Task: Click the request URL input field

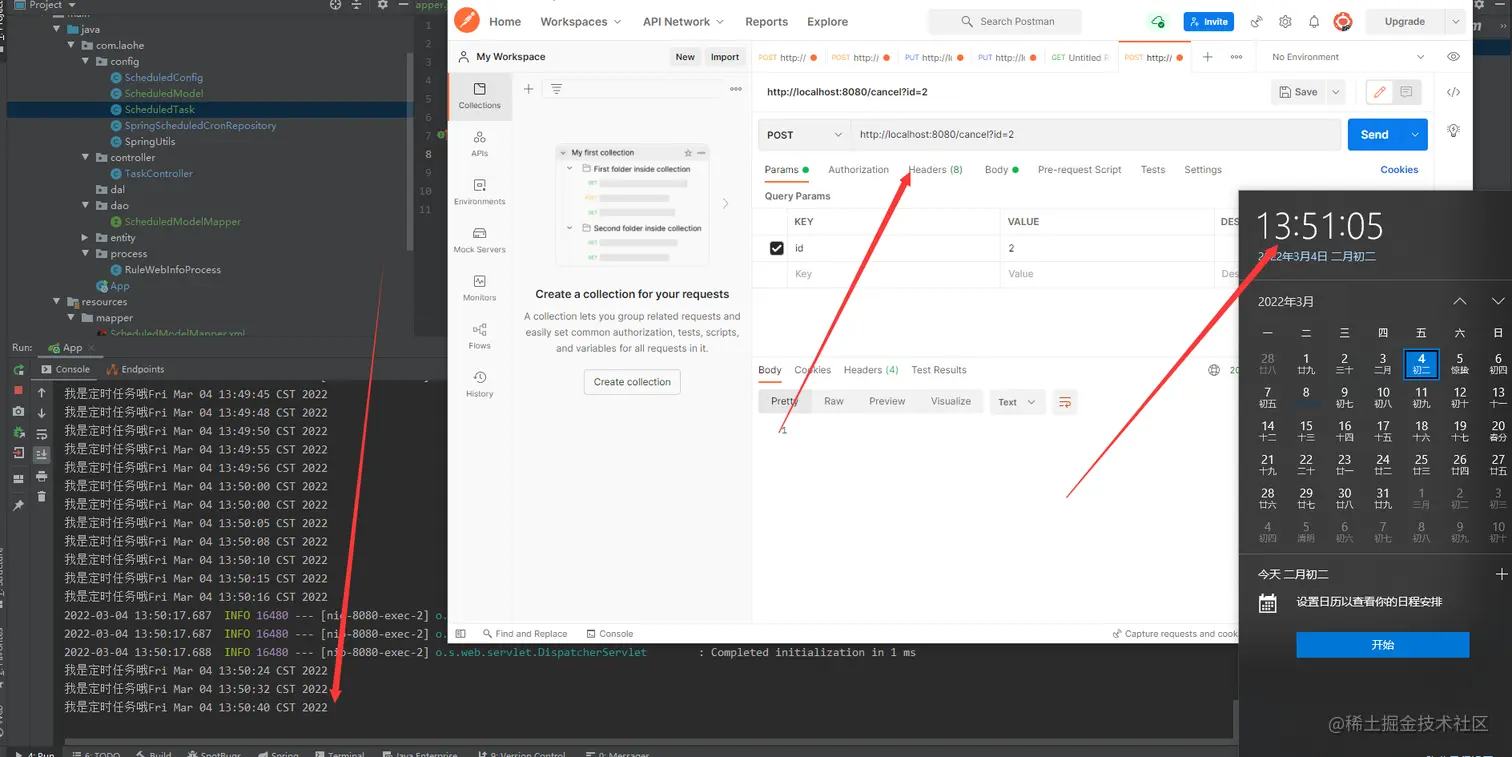Action: pos(1095,135)
